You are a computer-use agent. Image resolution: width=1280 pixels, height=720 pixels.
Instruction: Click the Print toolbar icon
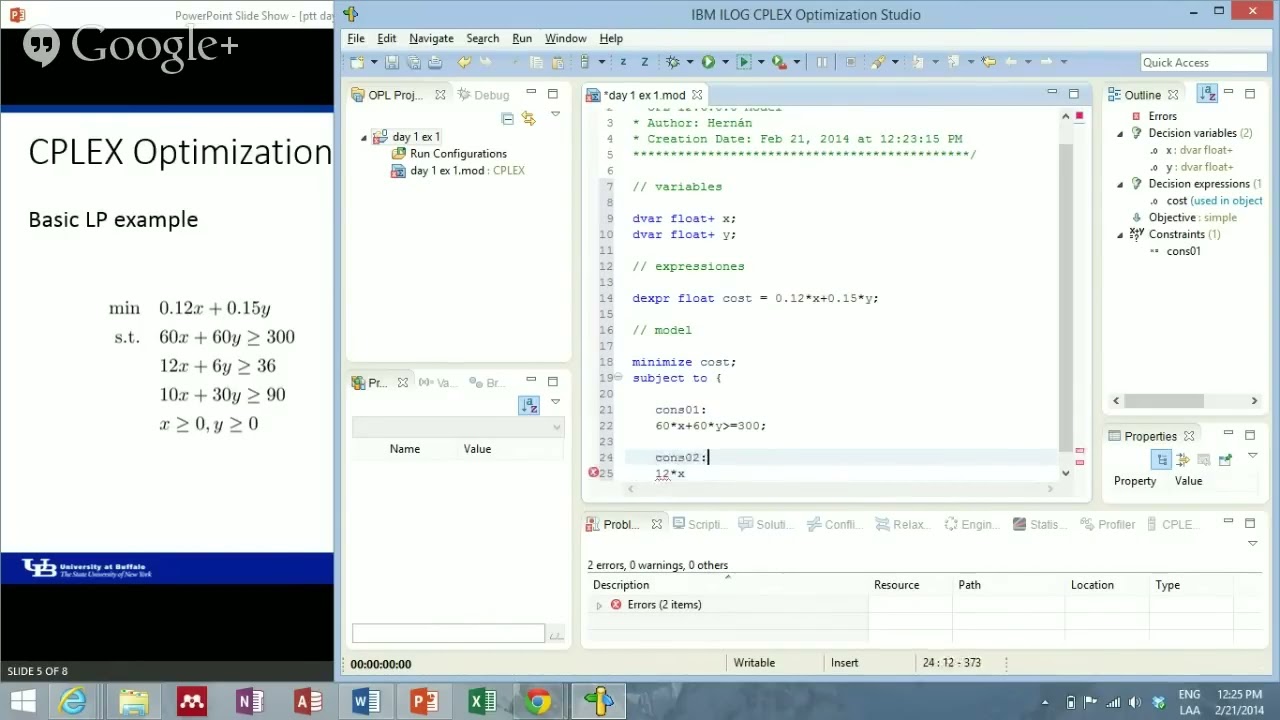click(434, 62)
